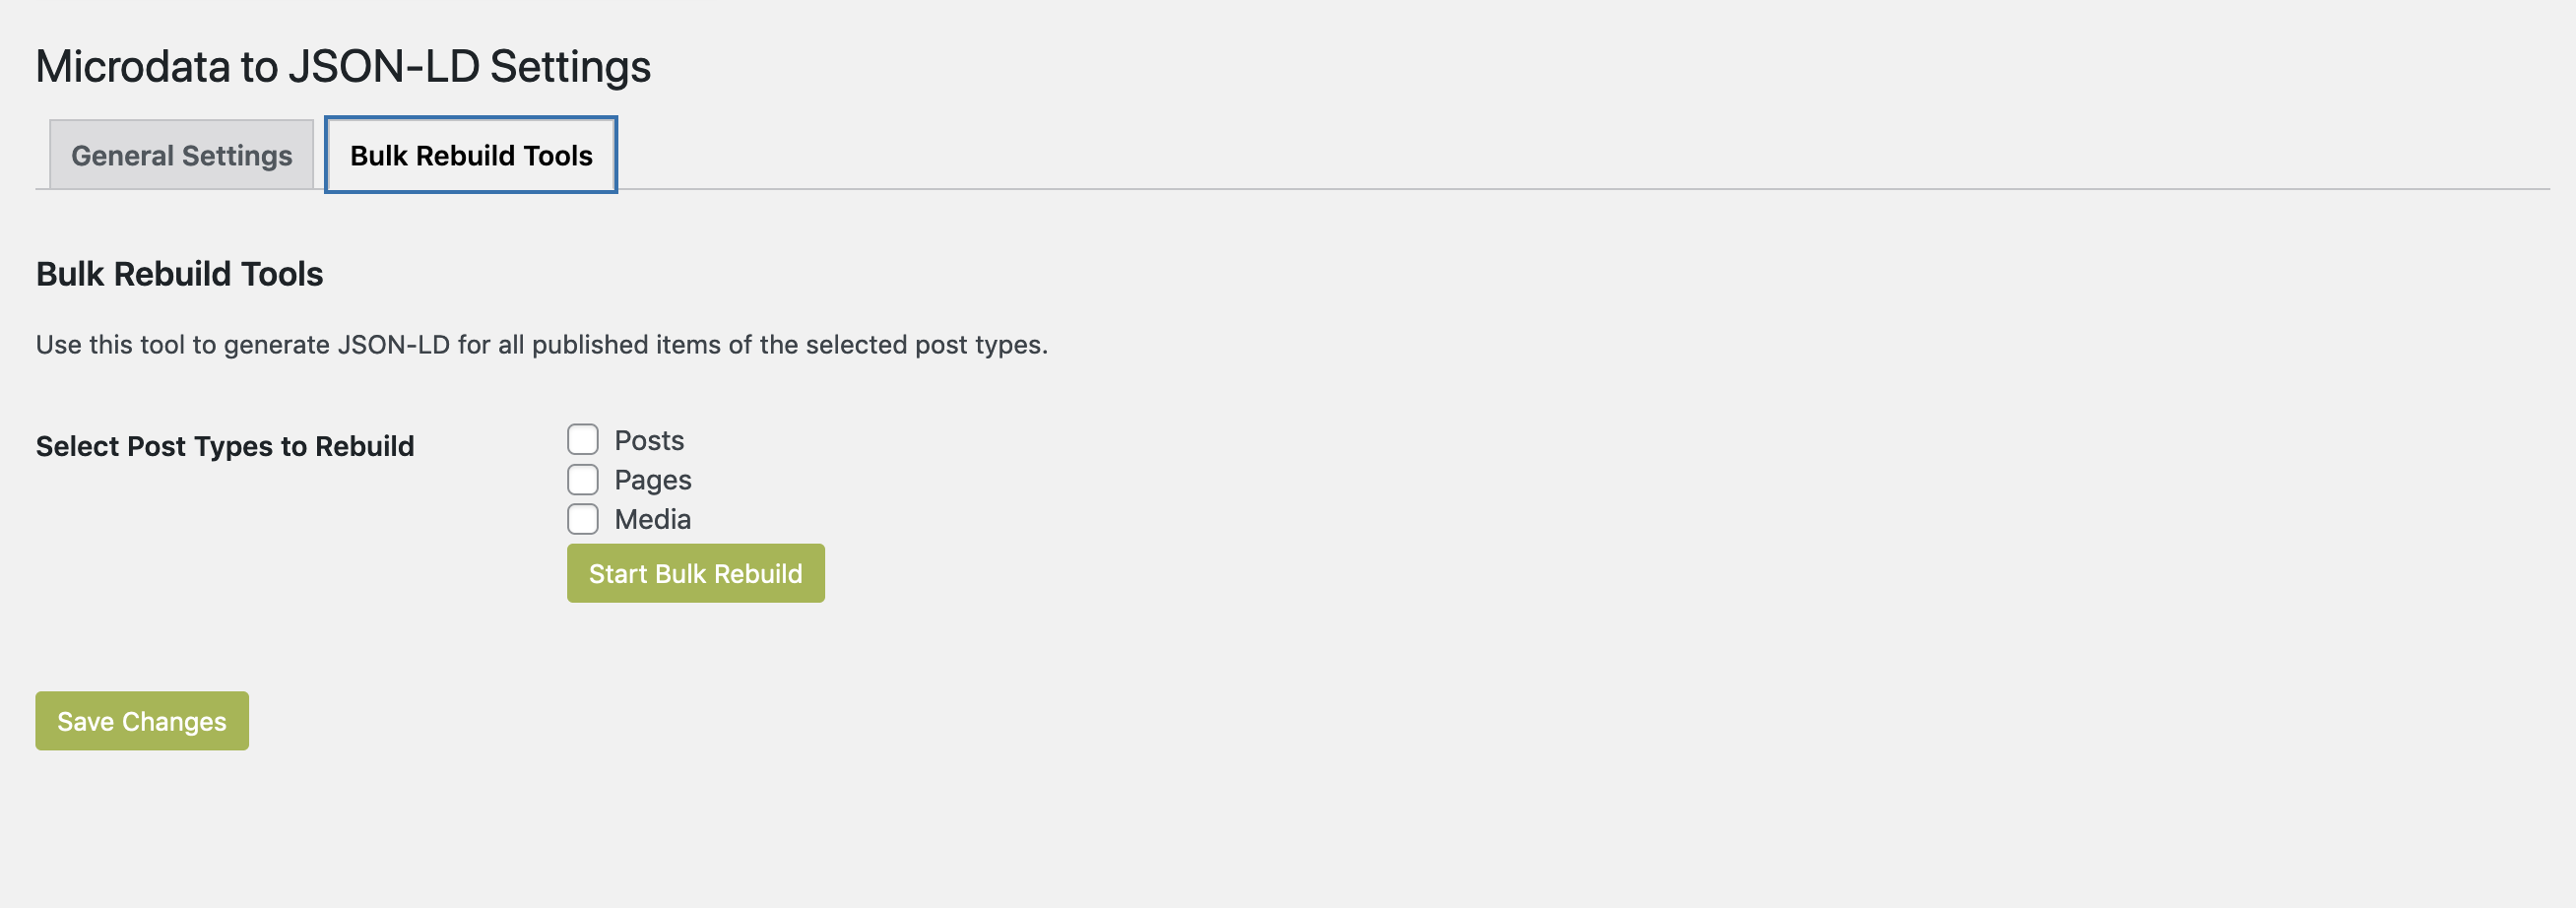Image resolution: width=2576 pixels, height=908 pixels.
Task: Begin generating JSON-LD with Start Bulk Rebuild
Action: coord(695,573)
